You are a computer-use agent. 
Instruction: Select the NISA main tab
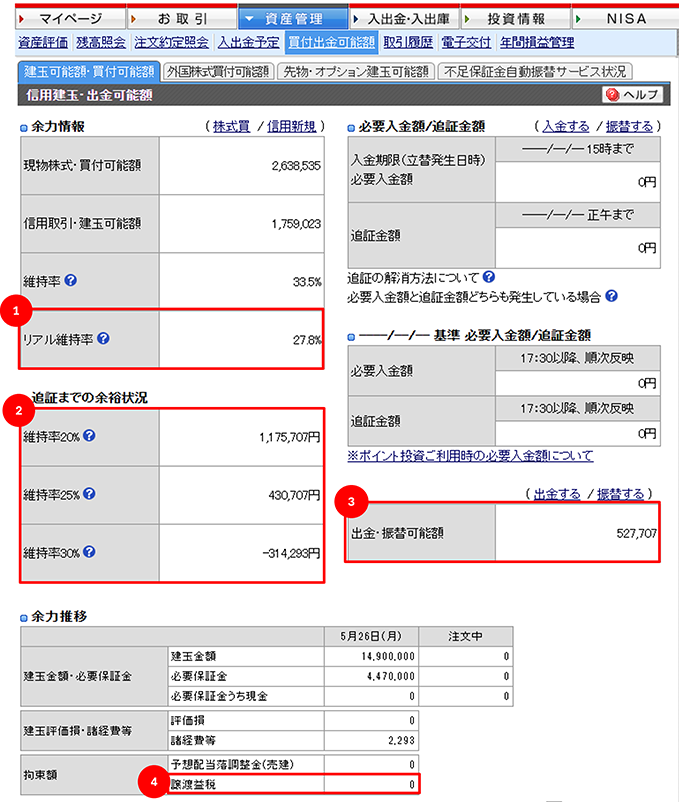(626, 19)
